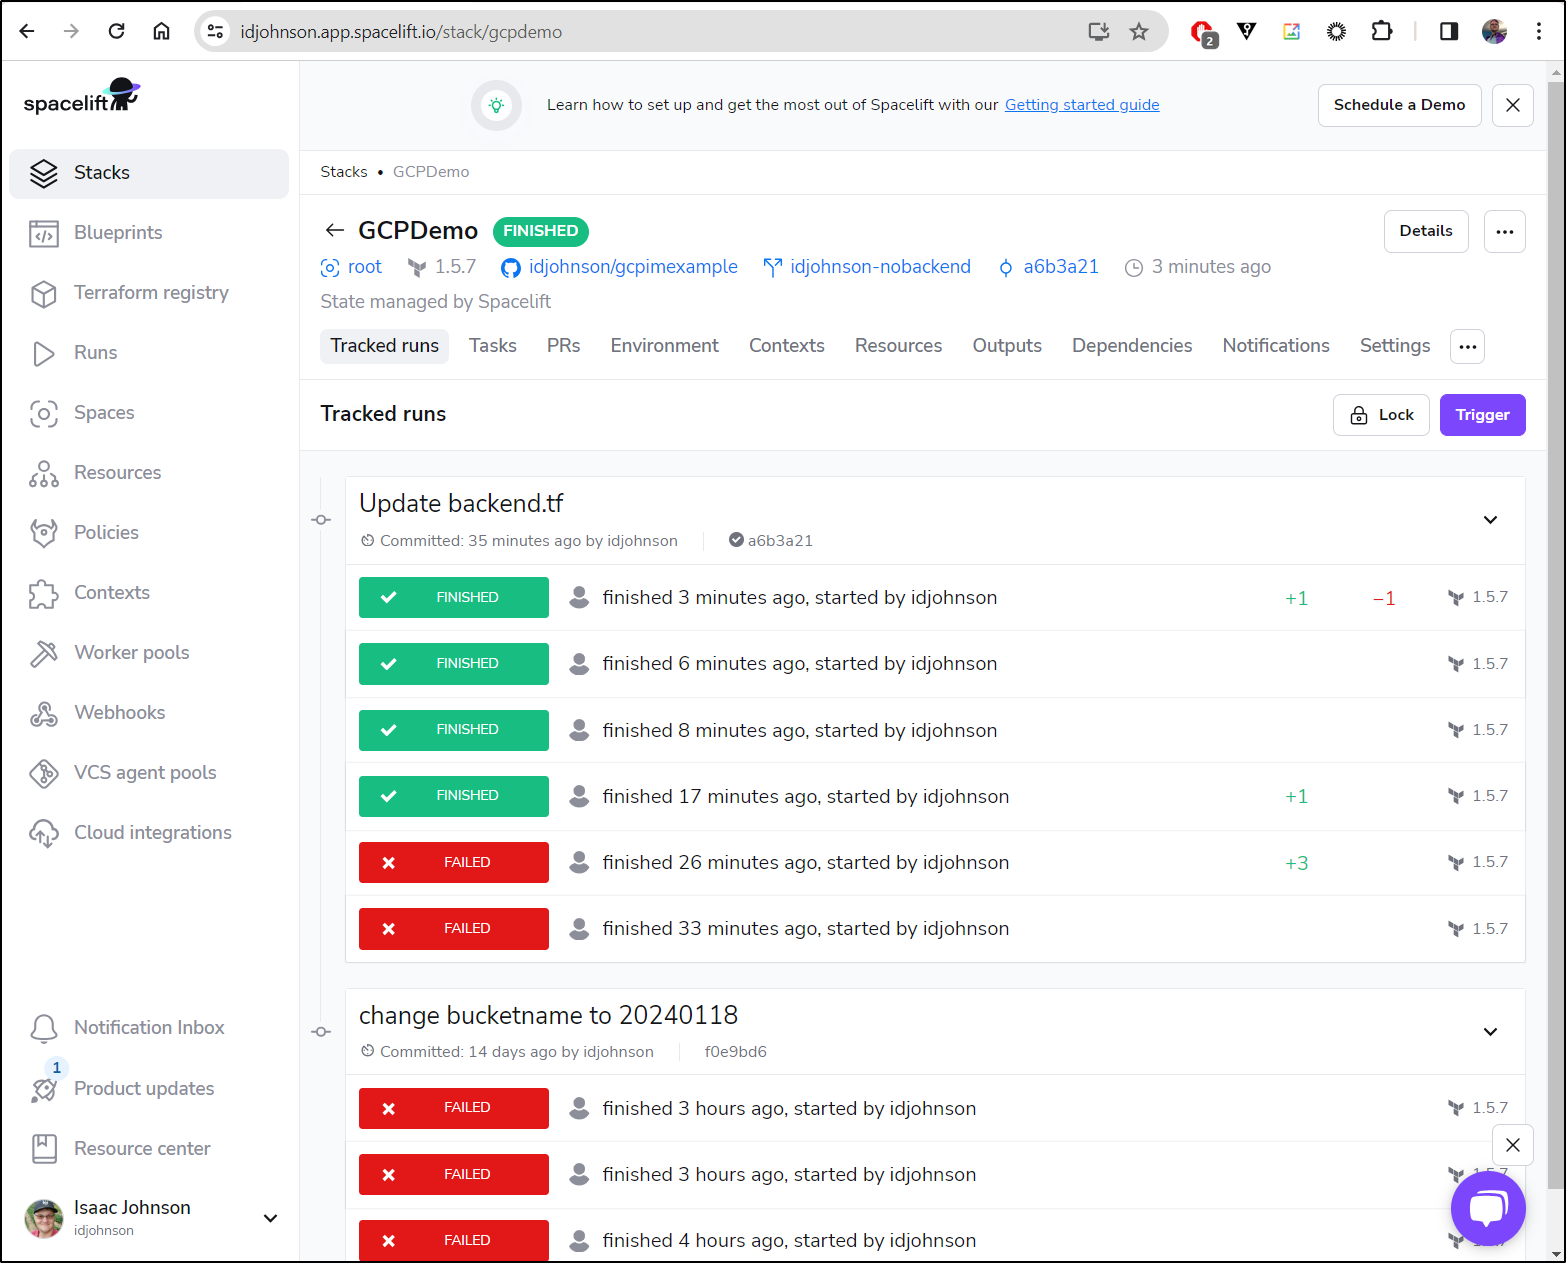Collapse the Update backend.tf run group
This screenshot has width=1566, height=1263.
[x=1490, y=520]
